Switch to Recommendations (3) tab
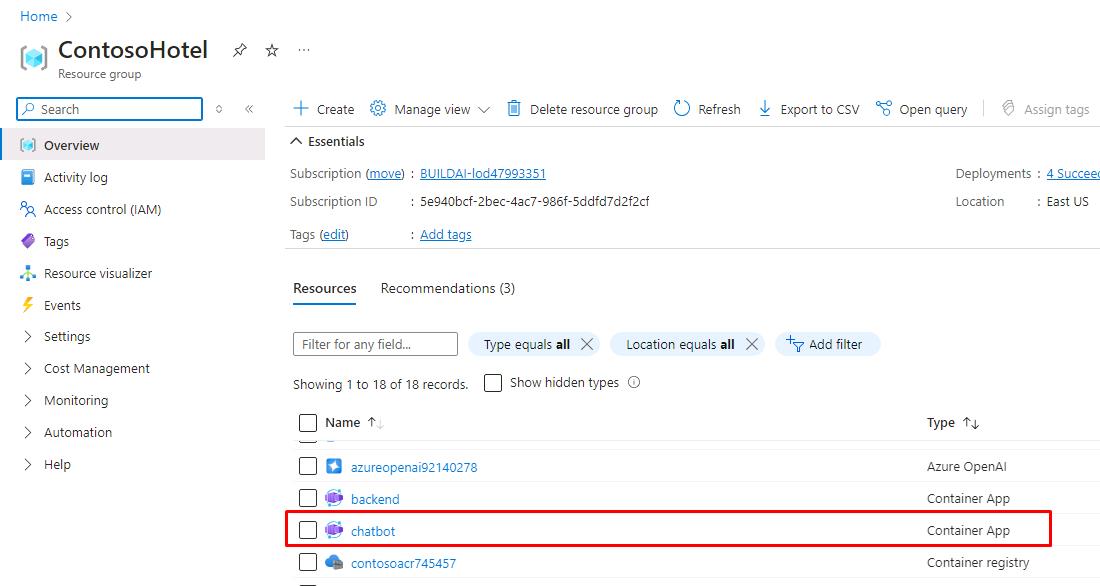Image resolution: width=1100 pixels, height=586 pixels. coord(448,288)
